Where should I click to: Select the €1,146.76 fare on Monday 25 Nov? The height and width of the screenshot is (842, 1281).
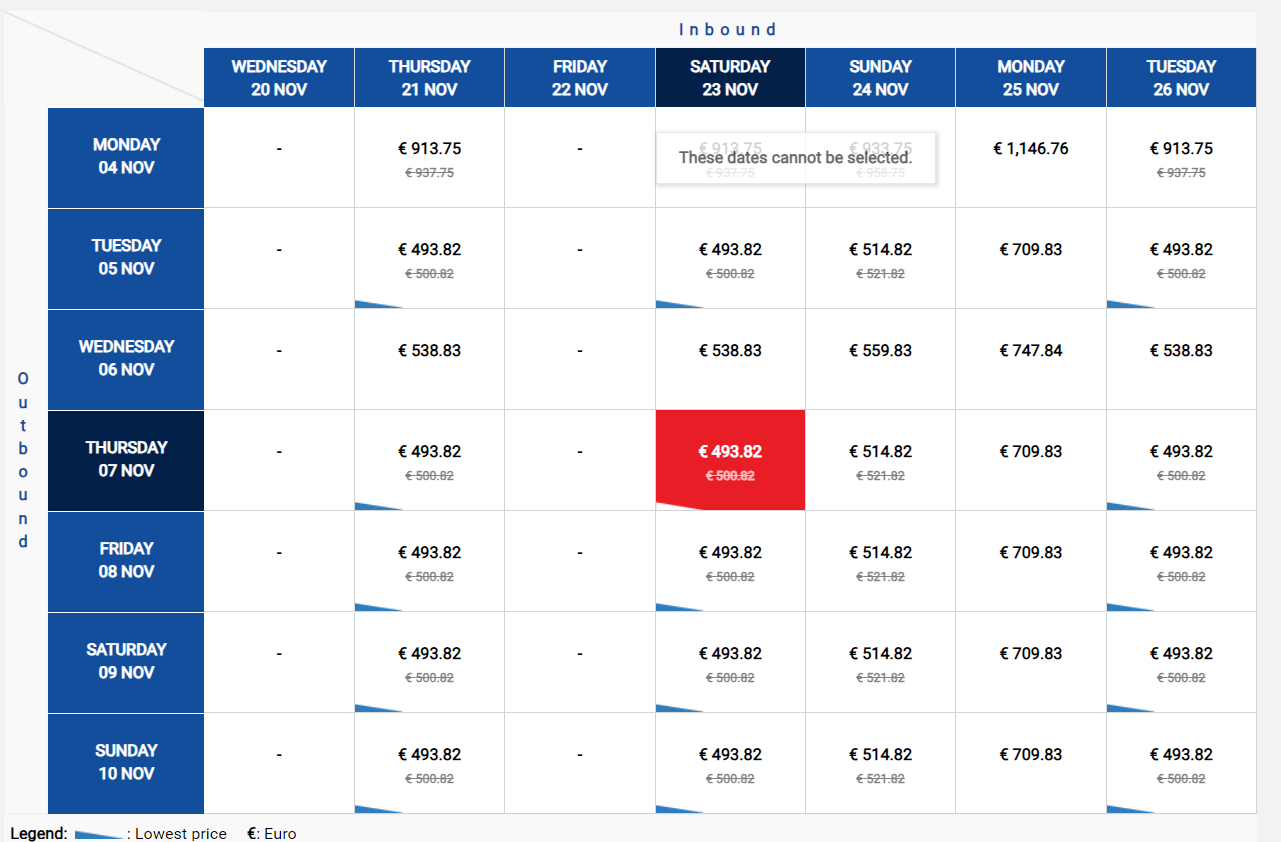coord(1030,158)
